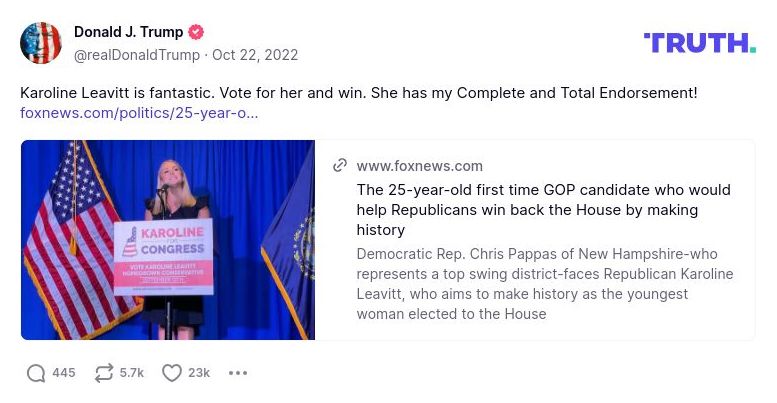The width and height of the screenshot is (777, 403).
Task: Click the Karoline Leavitt endorsement post text
Action: pos(358,93)
